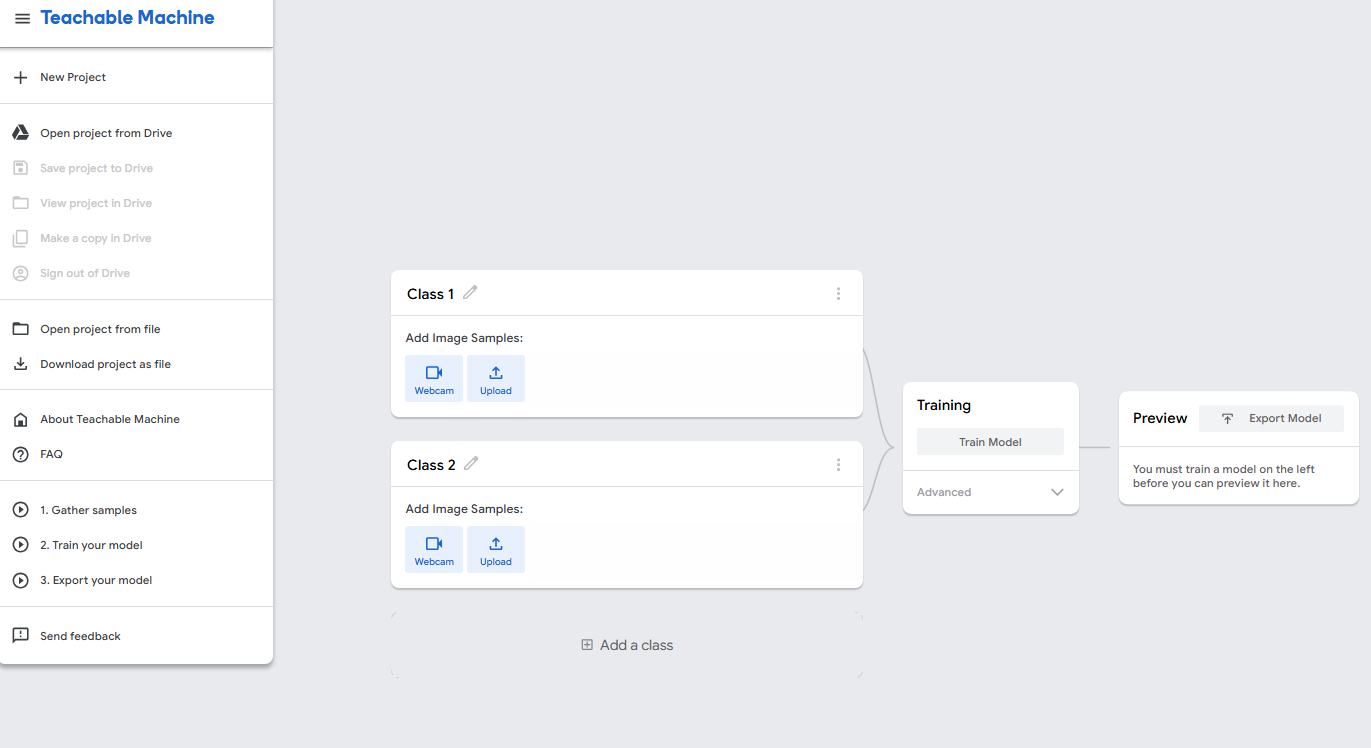Click the Train Model button
The image size is (1371, 748).
tap(990, 442)
